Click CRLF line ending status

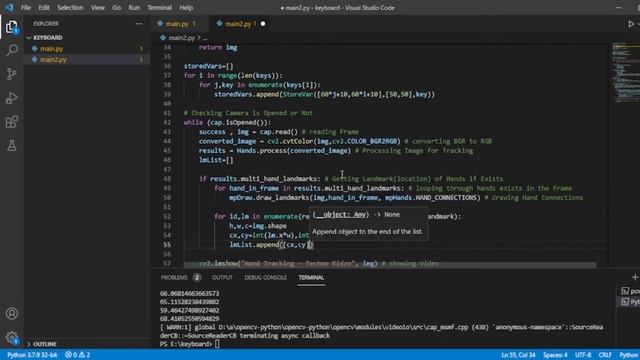point(605,355)
